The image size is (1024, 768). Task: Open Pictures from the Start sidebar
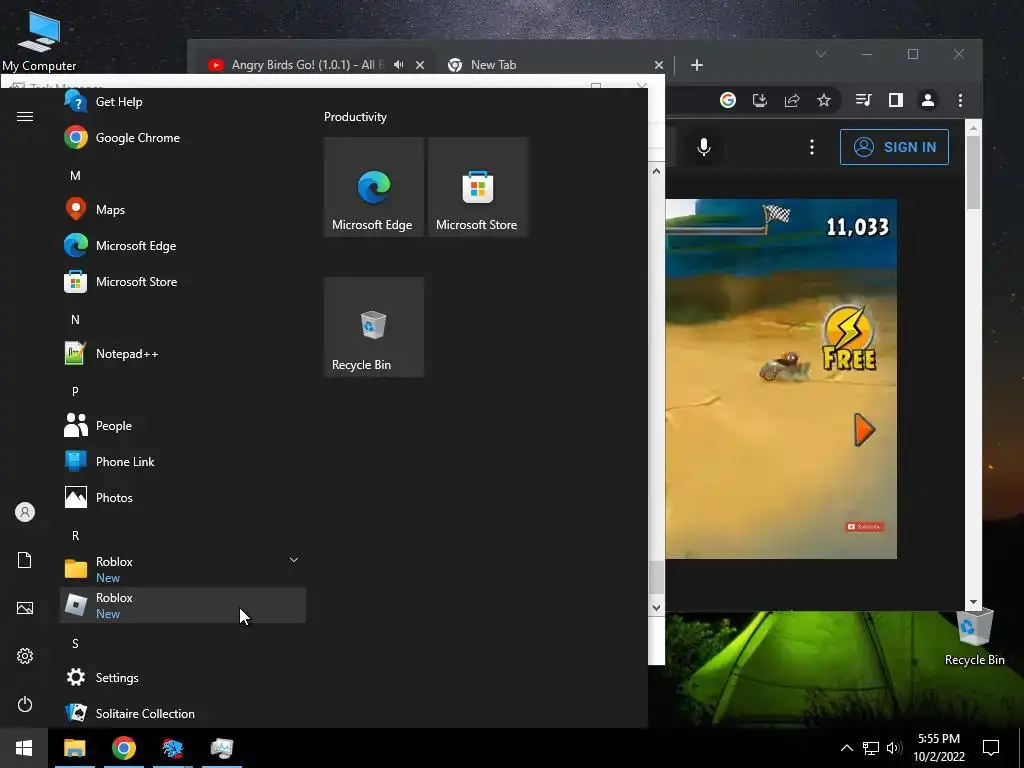coord(25,608)
